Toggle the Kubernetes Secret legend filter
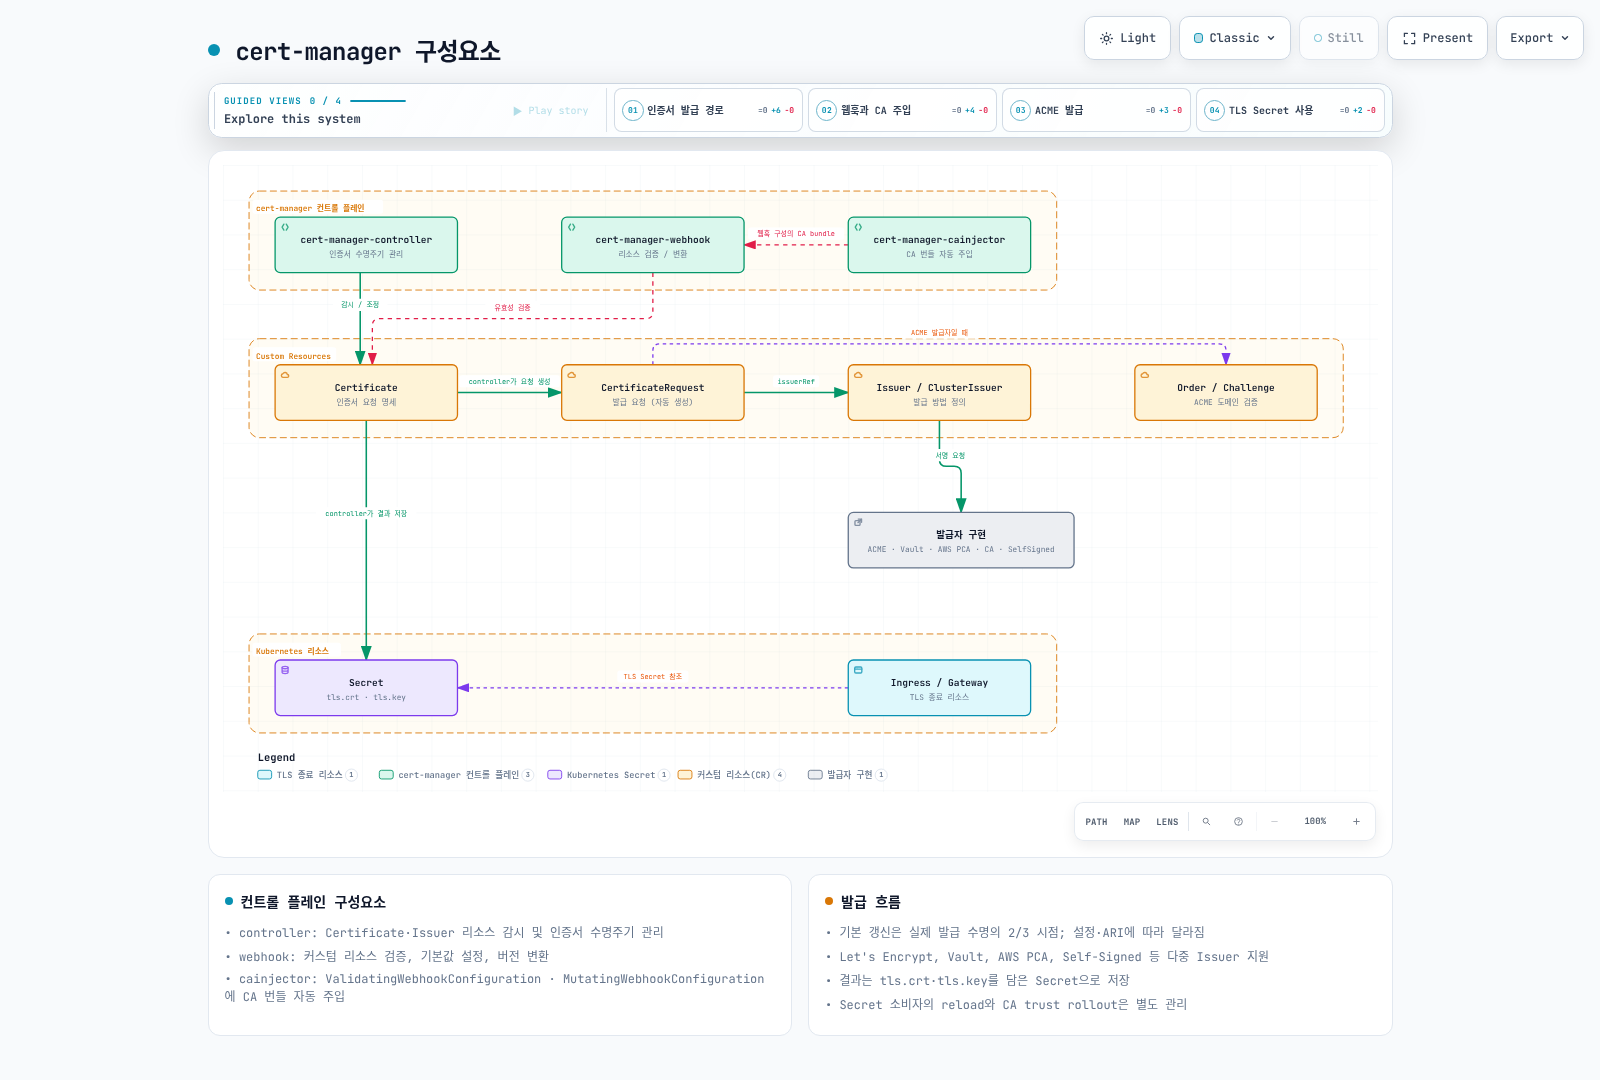 point(608,775)
